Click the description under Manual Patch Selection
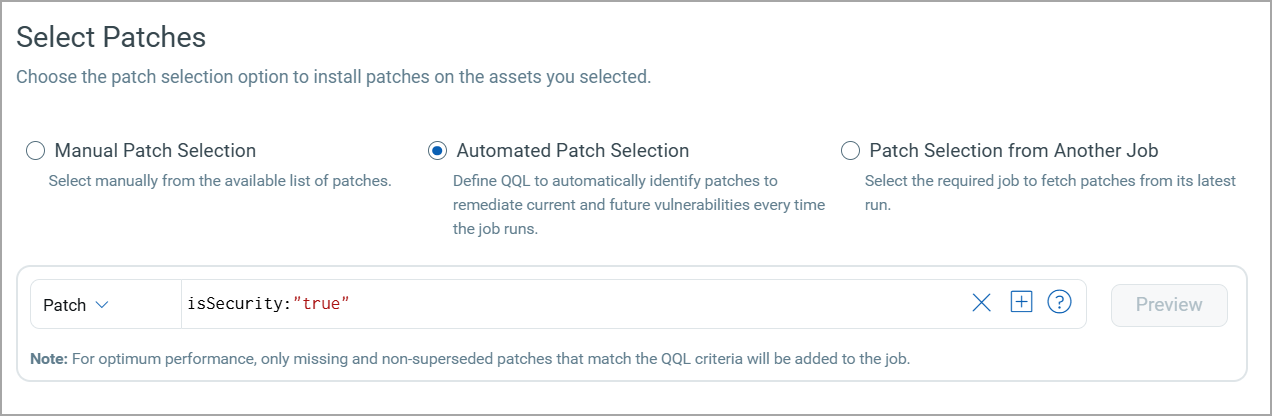 (x=219, y=181)
